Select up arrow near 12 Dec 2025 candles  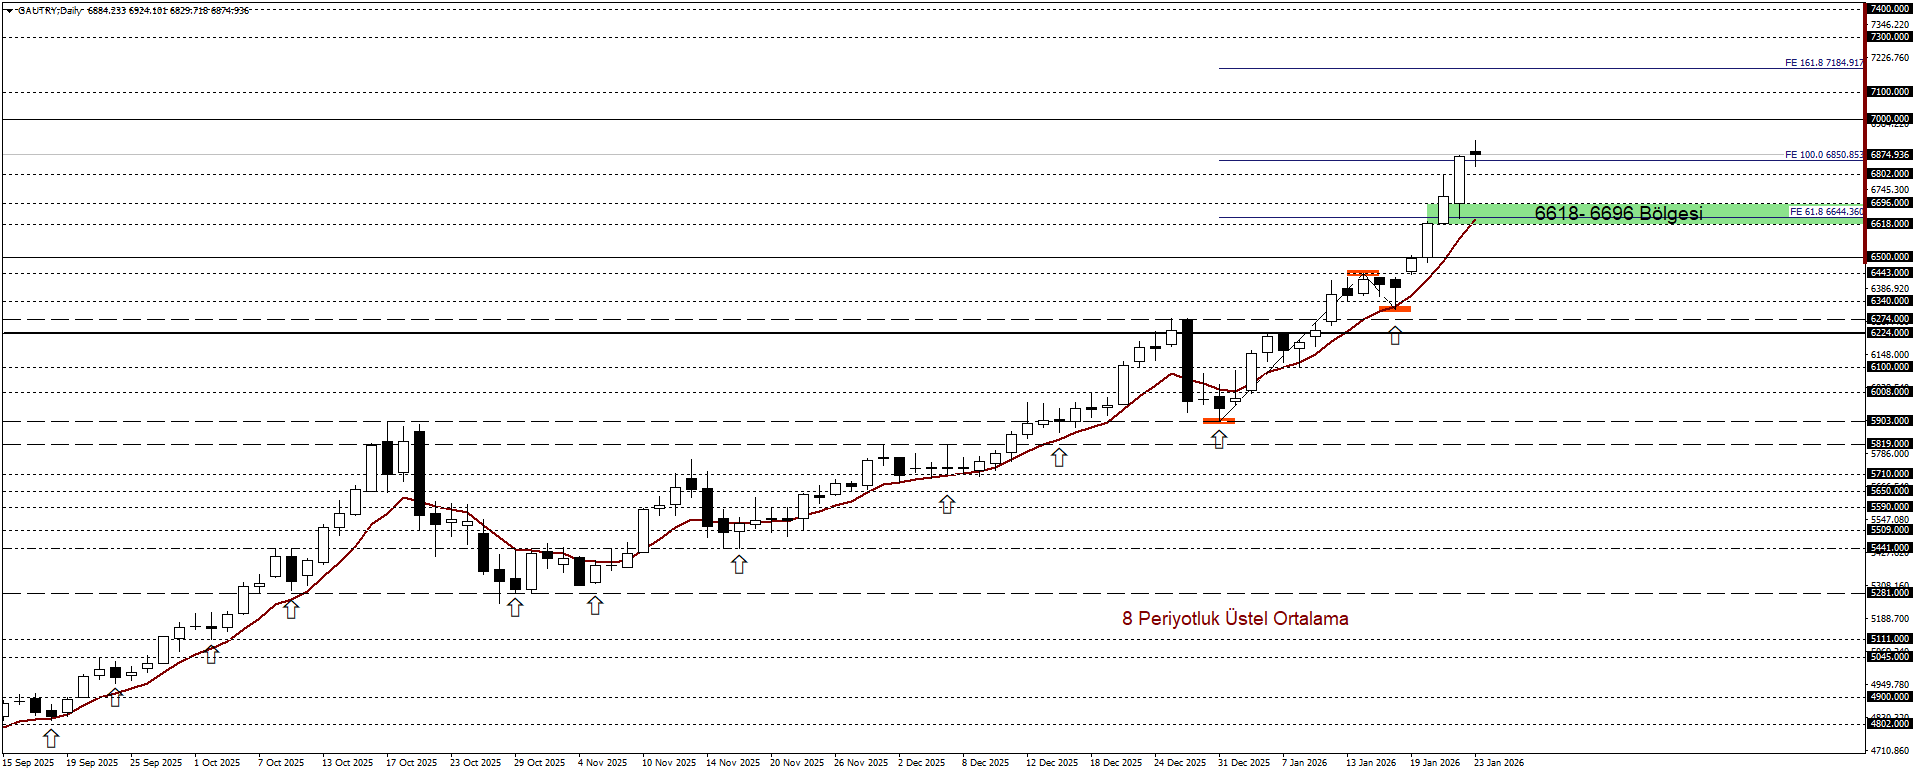coord(1059,457)
